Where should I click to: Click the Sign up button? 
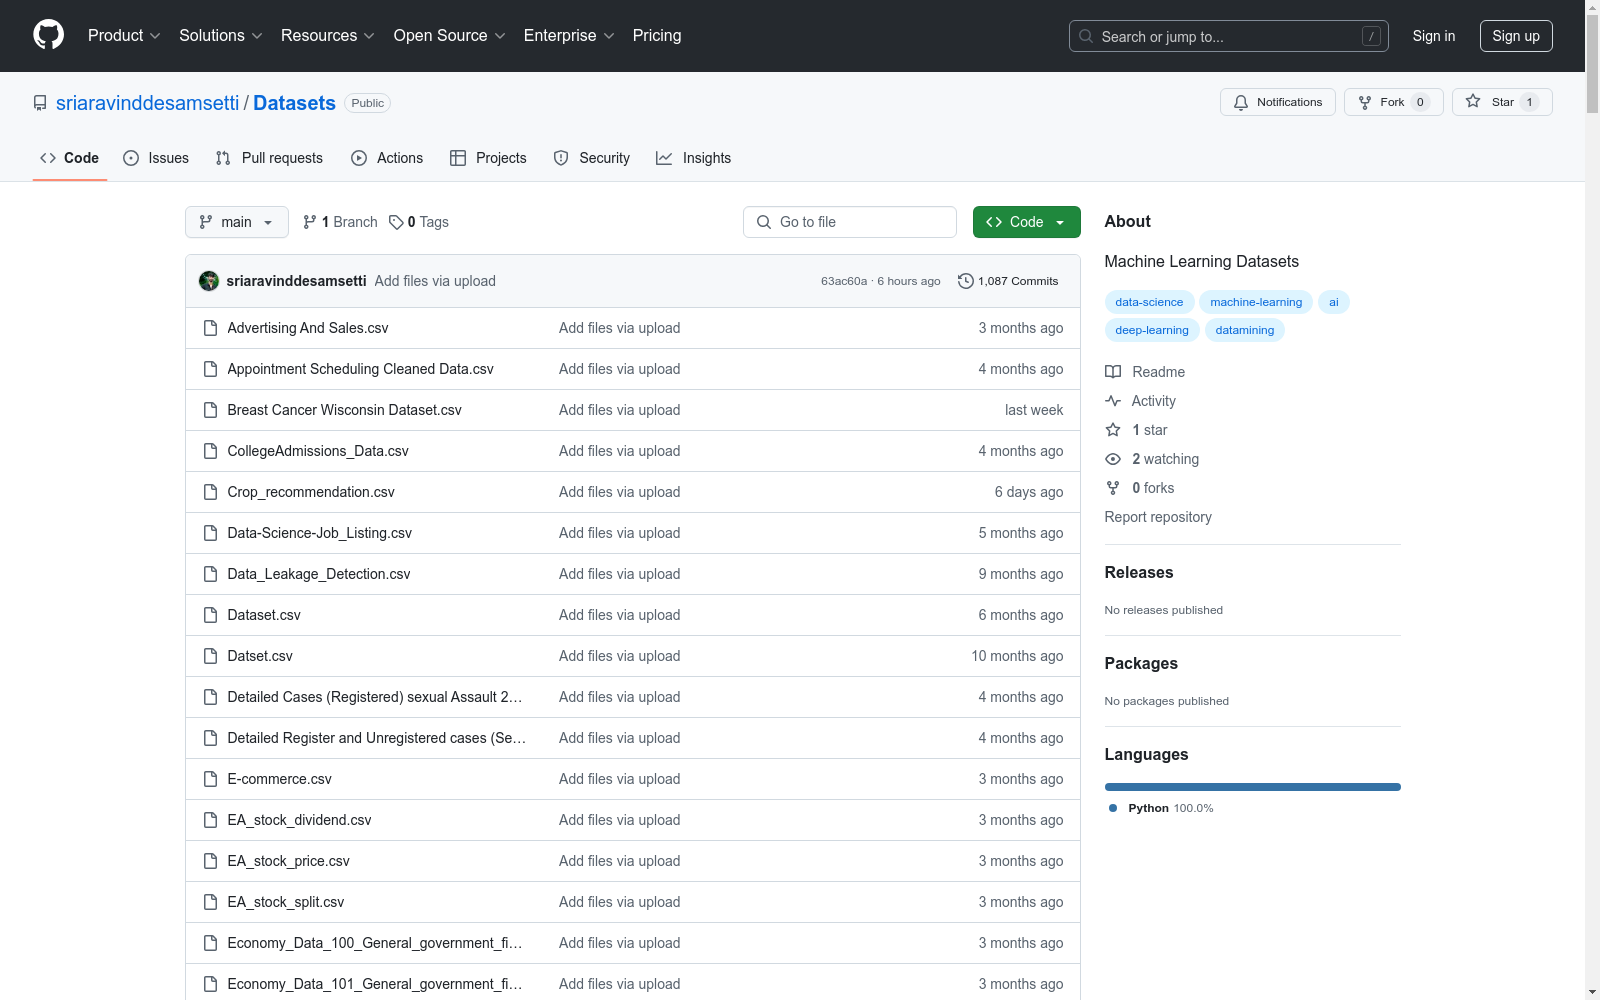[x=1516, y=36]
